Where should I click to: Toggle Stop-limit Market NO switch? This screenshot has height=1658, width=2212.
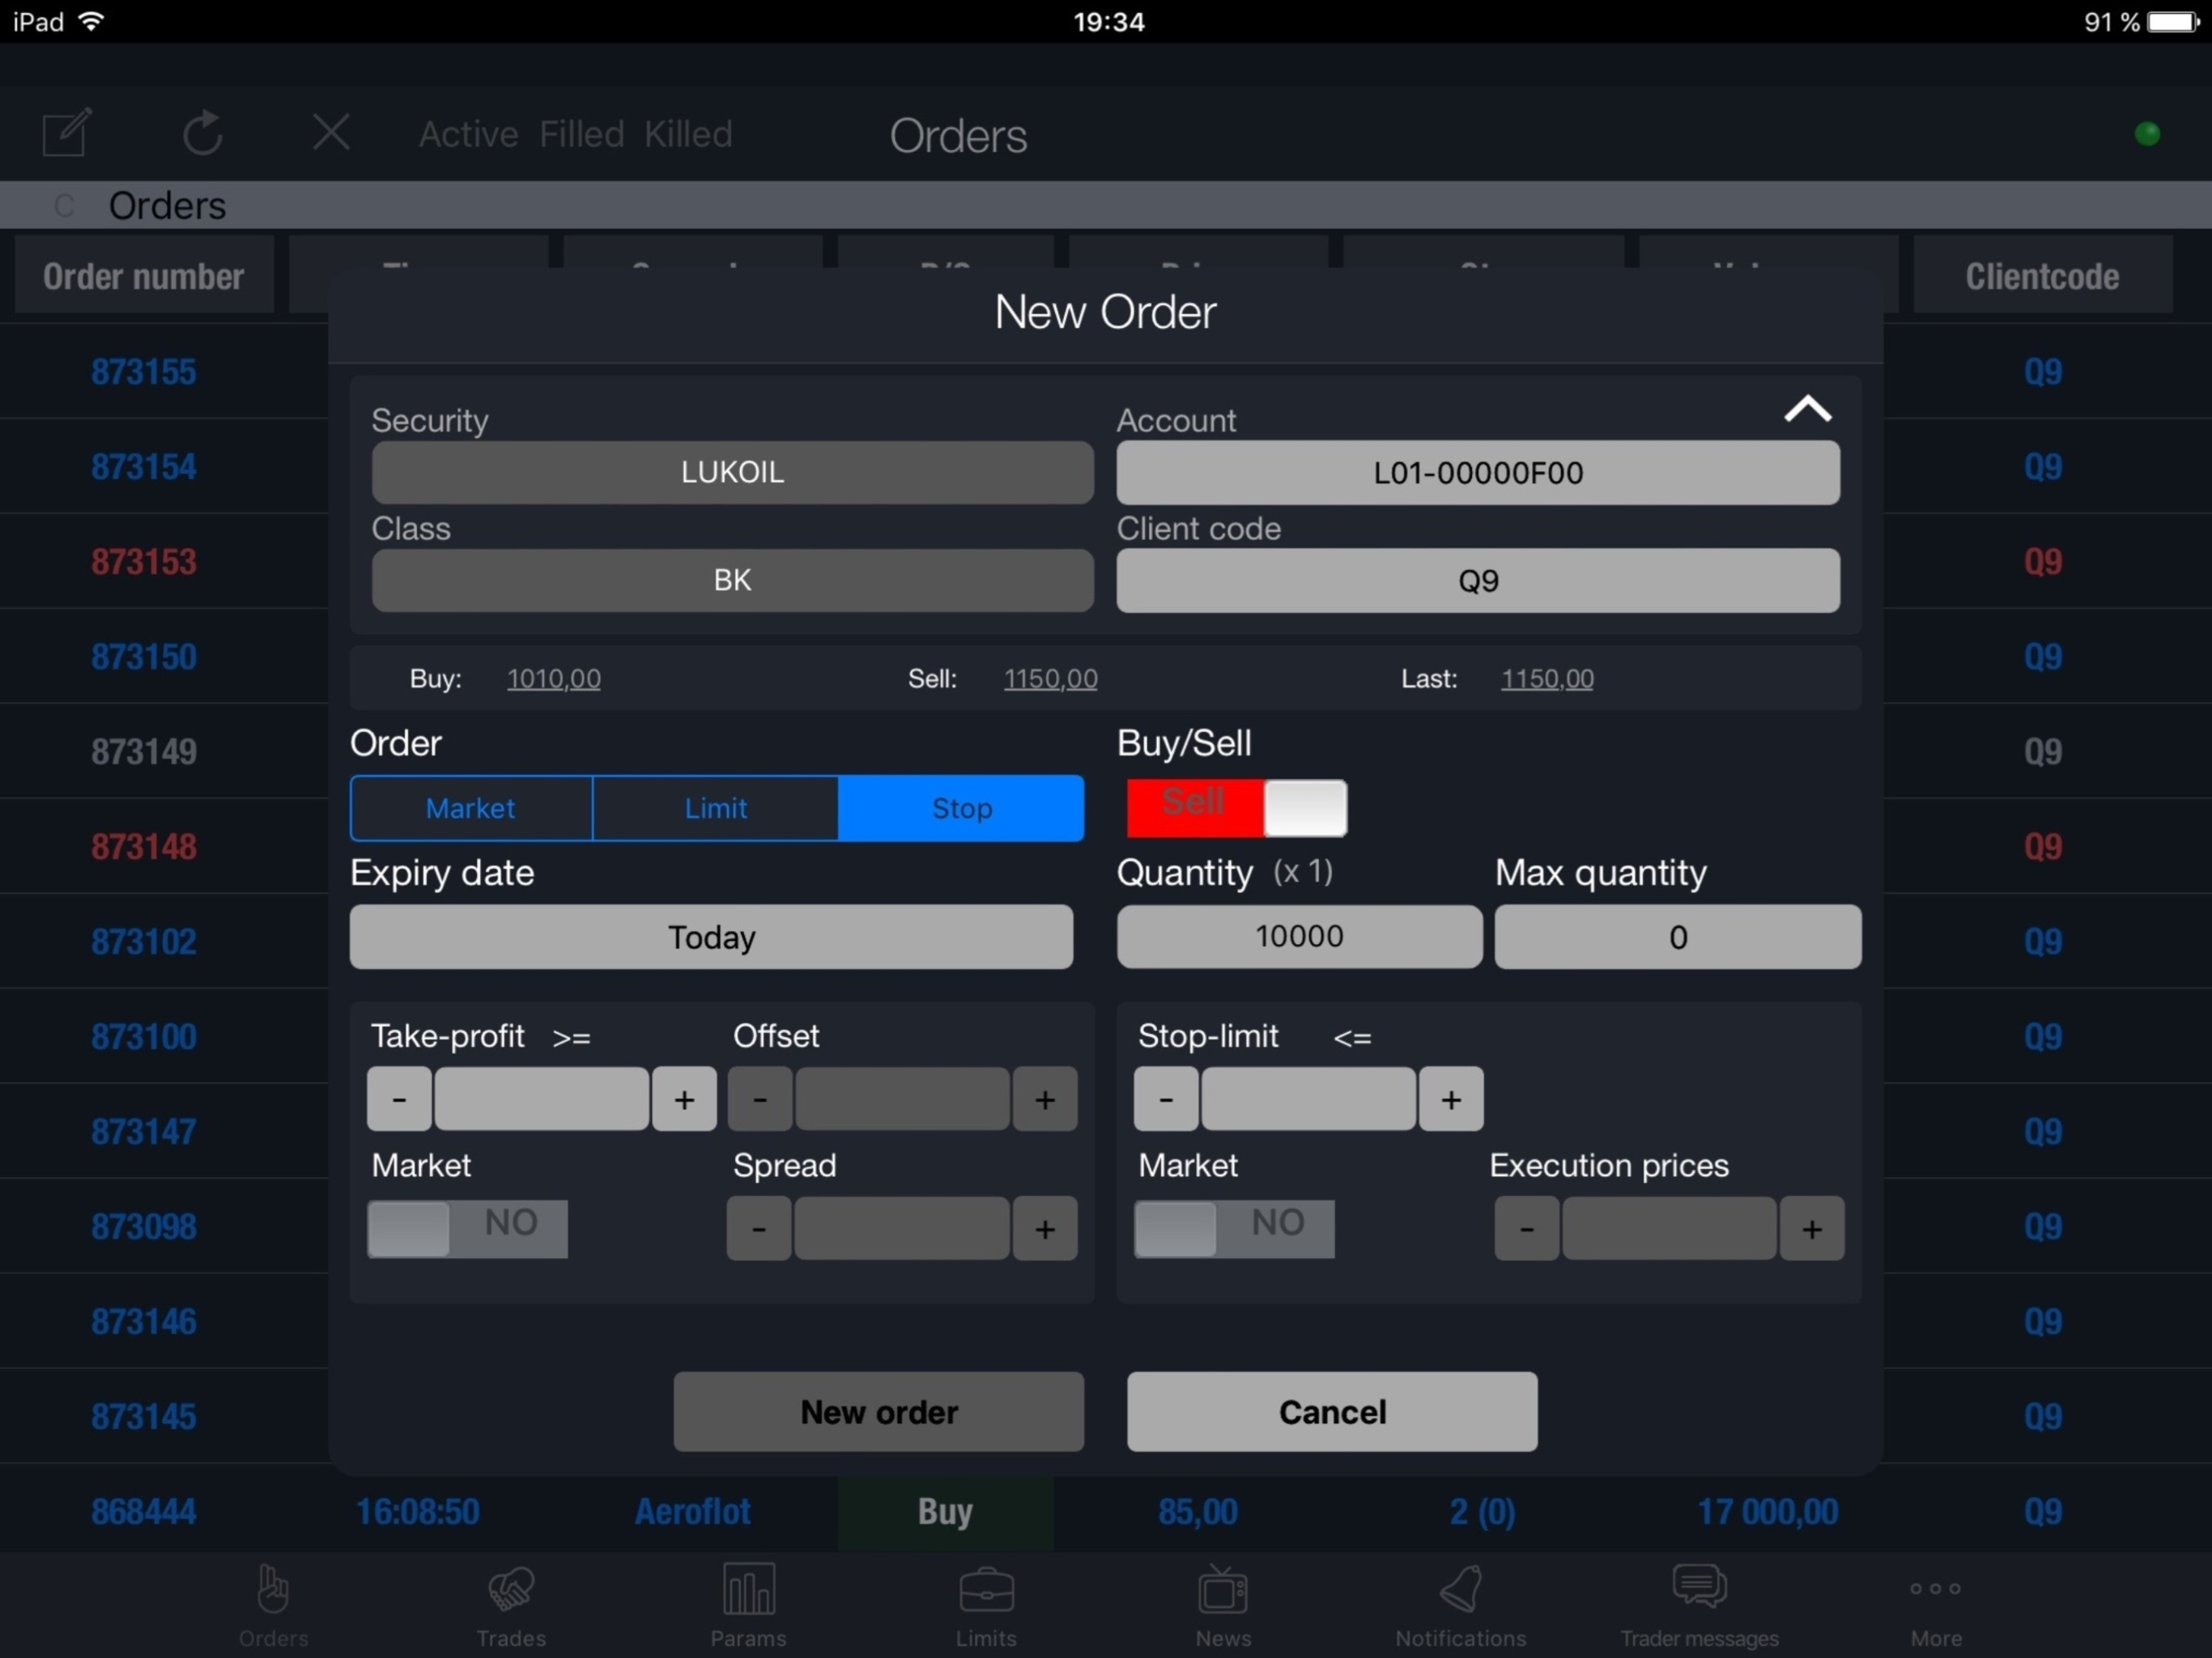[x=1234, y=1228]
